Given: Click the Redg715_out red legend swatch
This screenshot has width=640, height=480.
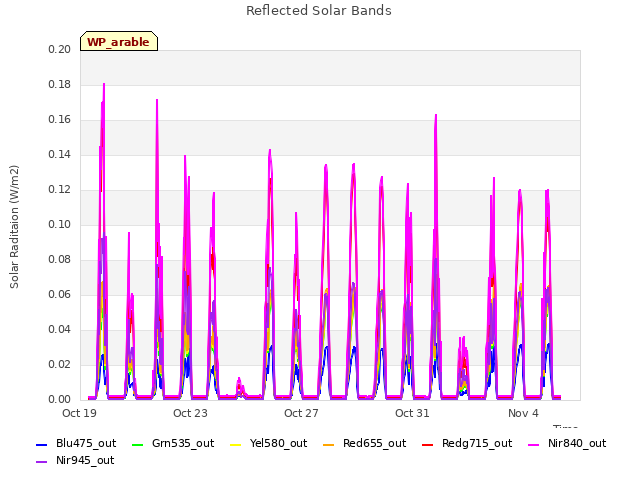Looking at the screenshot, I should pos(427,444).
